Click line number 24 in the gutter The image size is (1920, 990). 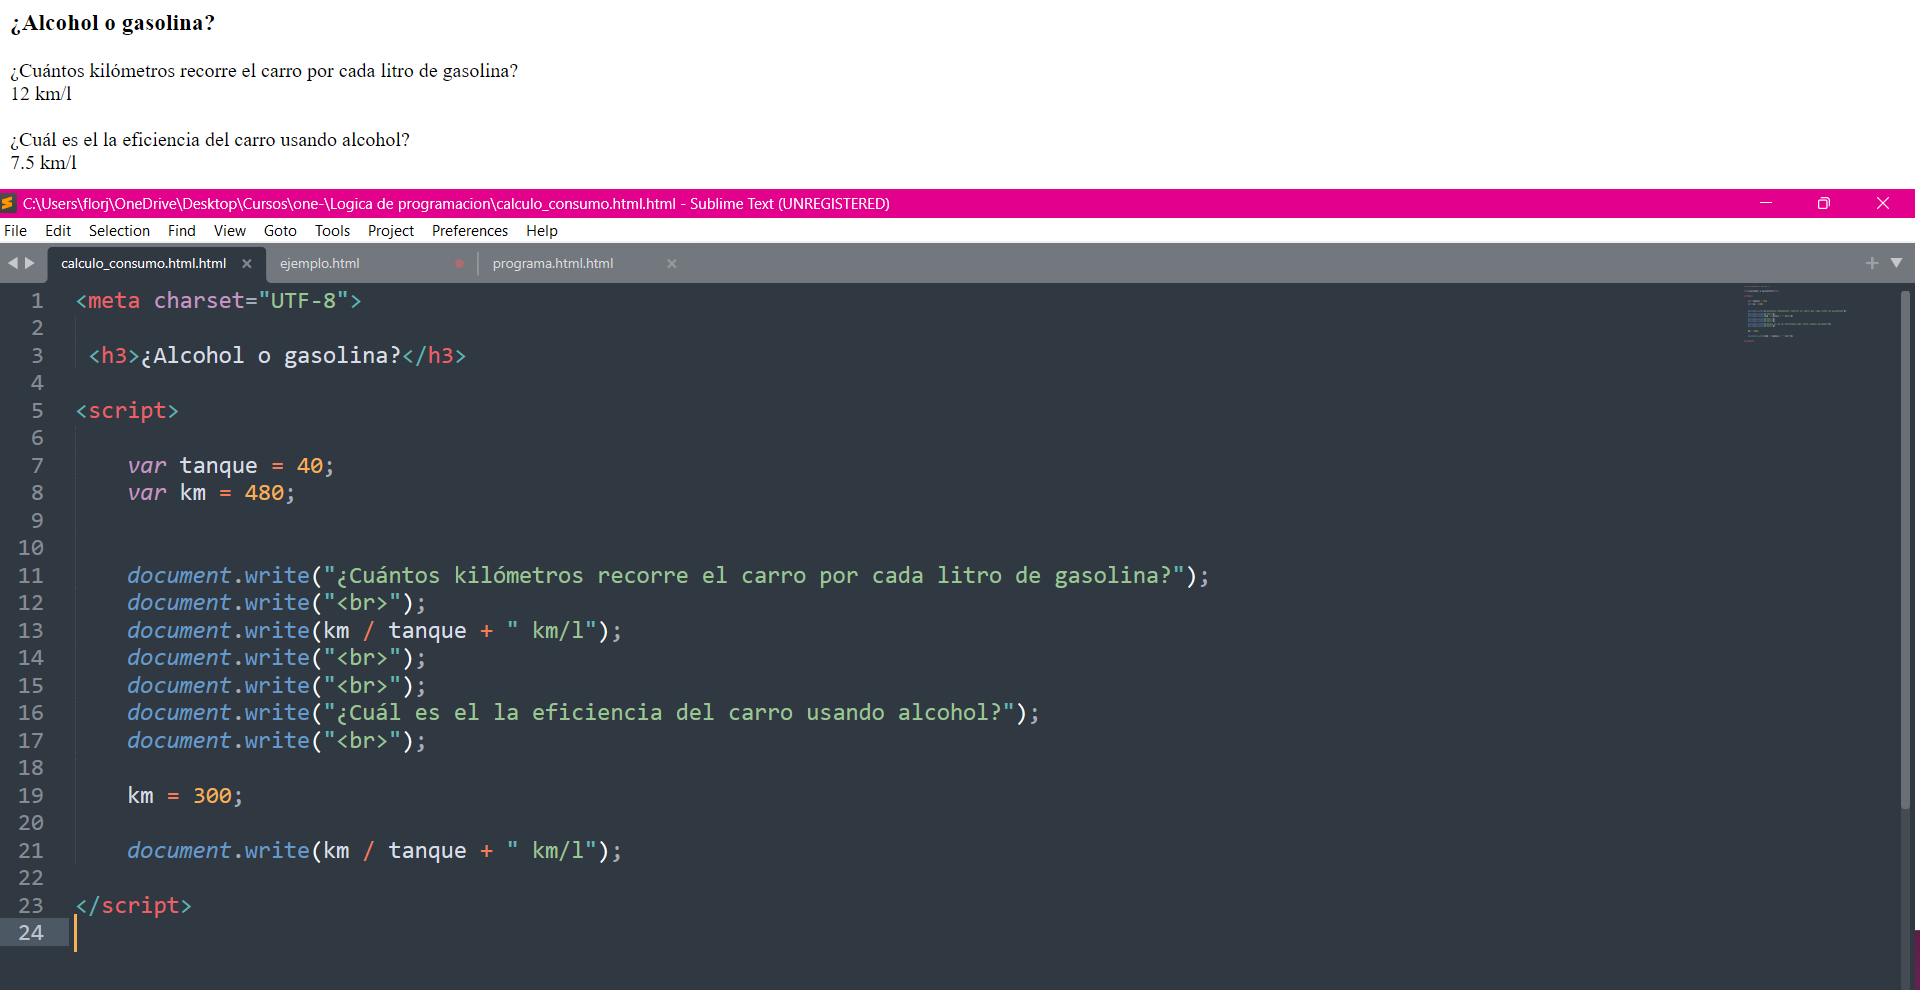coord(31,933)
